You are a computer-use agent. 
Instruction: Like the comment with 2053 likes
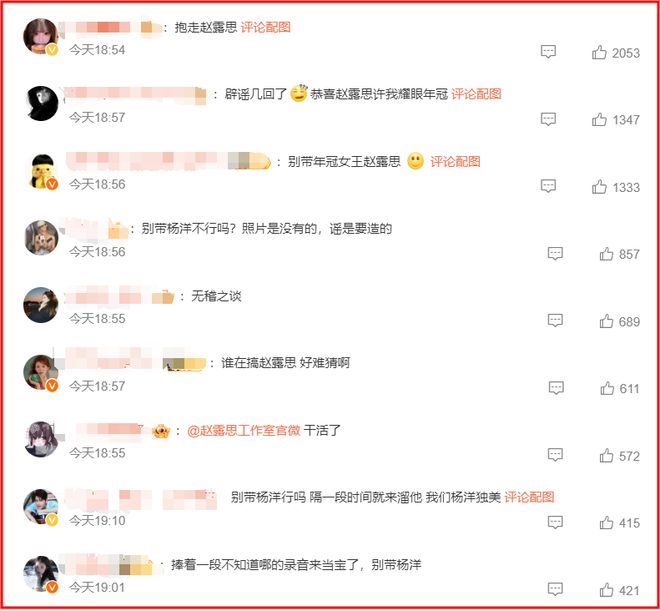(x=599, y=53)
